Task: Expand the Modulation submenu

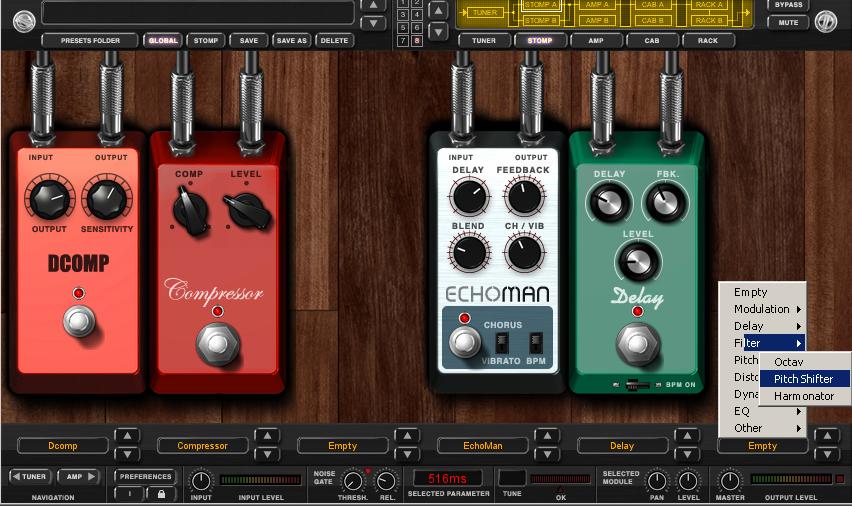Action: pos(762,309)
